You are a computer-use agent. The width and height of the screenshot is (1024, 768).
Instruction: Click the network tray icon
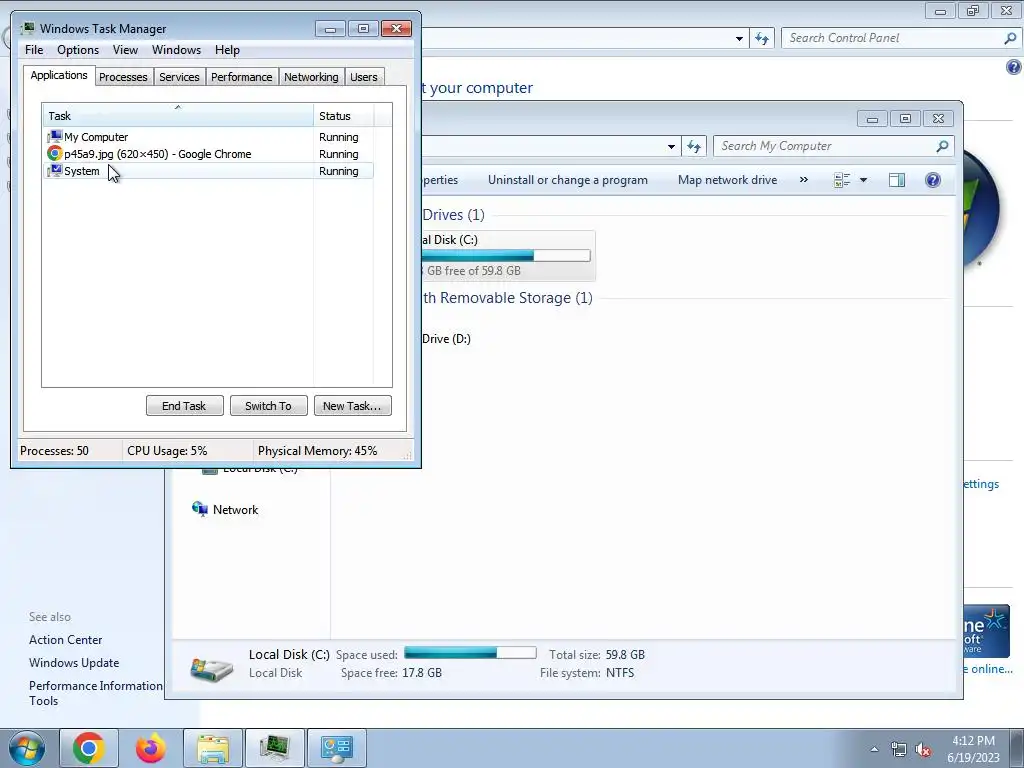point(899,750)
